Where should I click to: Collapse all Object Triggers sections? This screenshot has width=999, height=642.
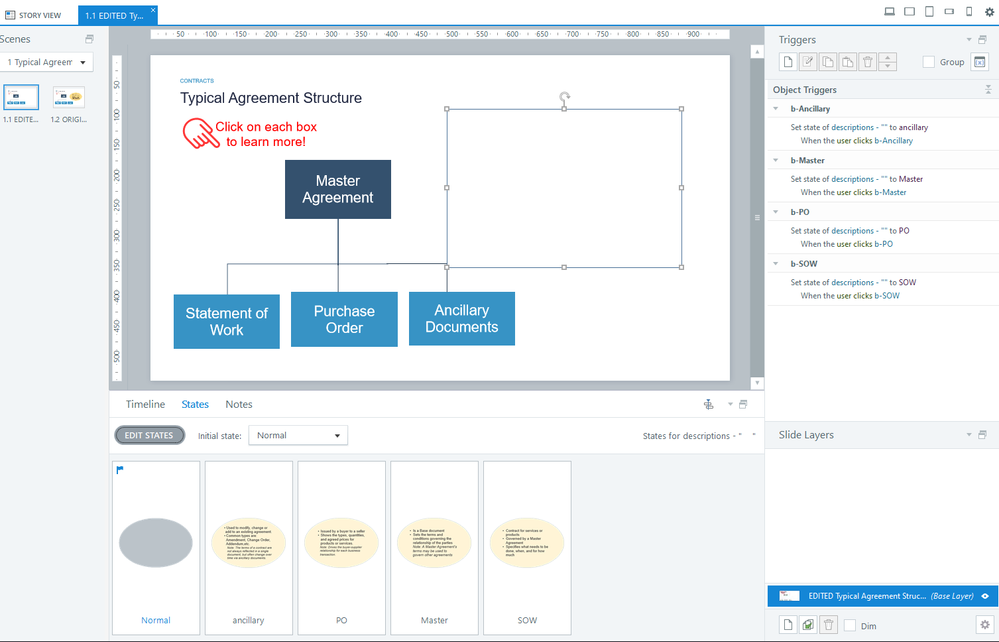tap(988, 90)
